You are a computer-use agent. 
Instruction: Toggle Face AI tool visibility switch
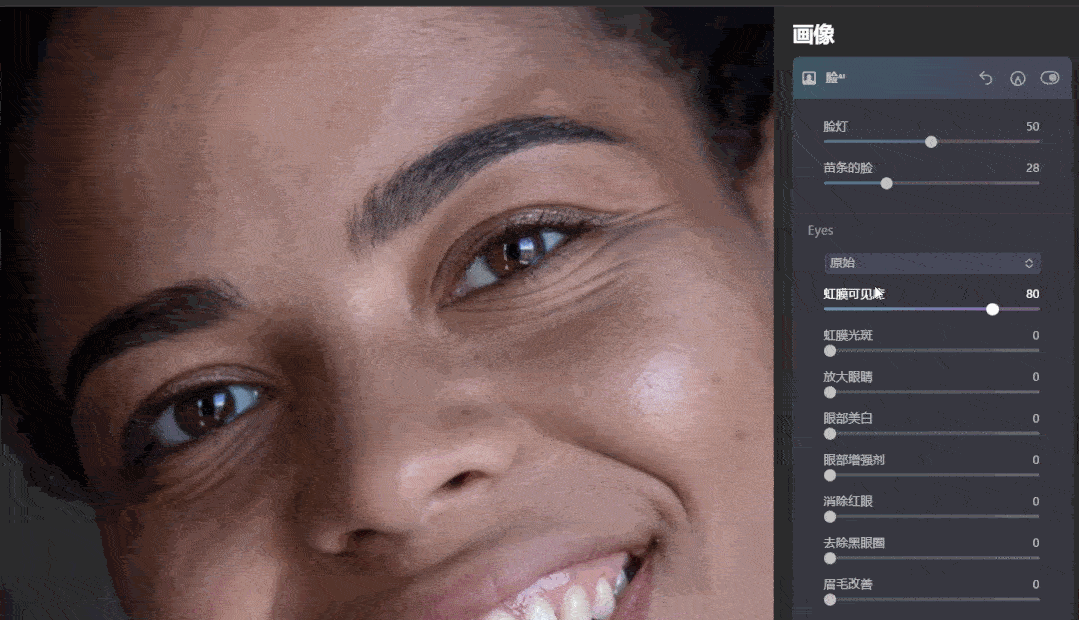coord(1049,78)
